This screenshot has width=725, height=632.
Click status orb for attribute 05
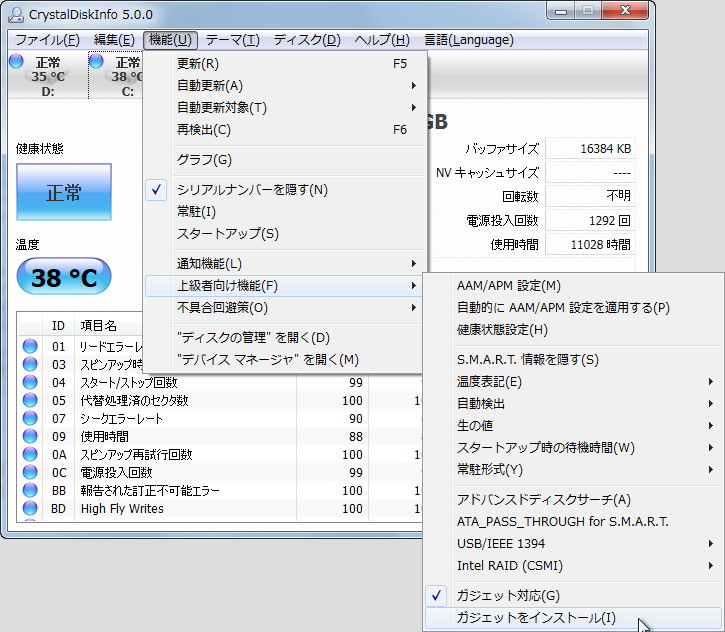click(x=30, y=400)
